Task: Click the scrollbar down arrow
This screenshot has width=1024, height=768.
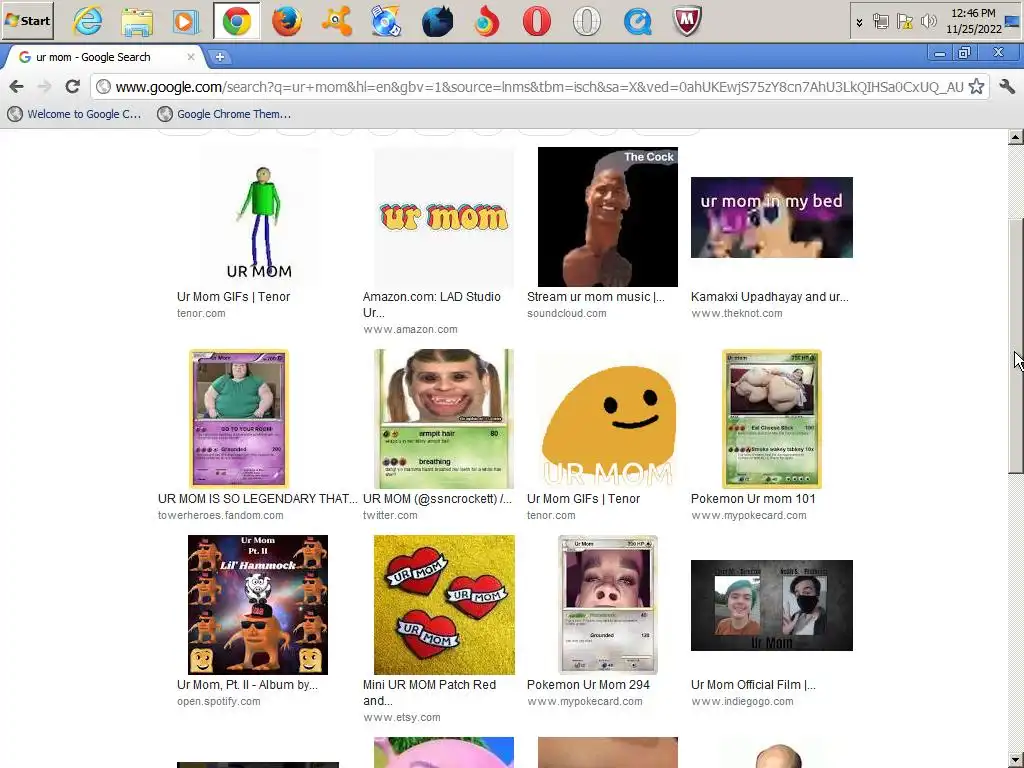Action: [1016, 761]
